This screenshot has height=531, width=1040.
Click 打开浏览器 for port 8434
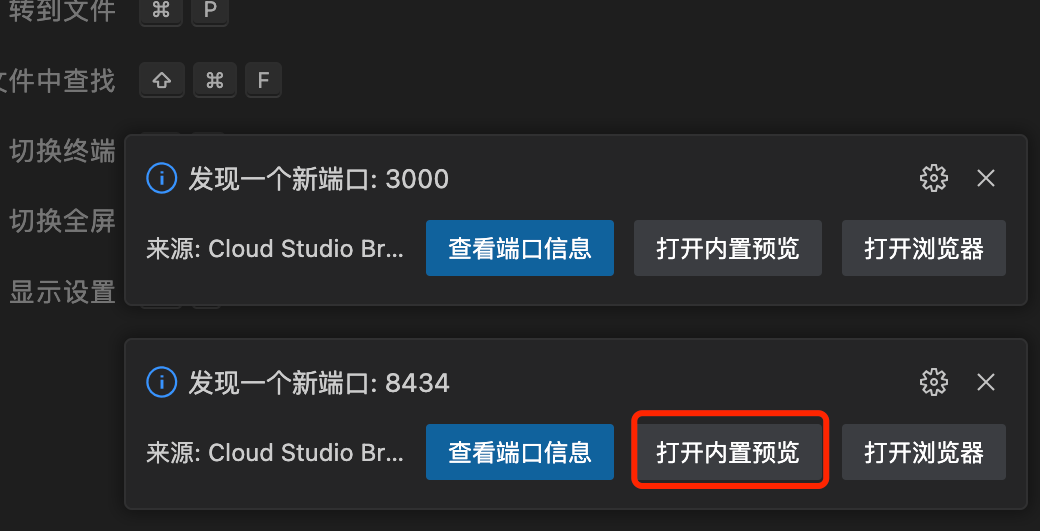[x=924, y=452]
